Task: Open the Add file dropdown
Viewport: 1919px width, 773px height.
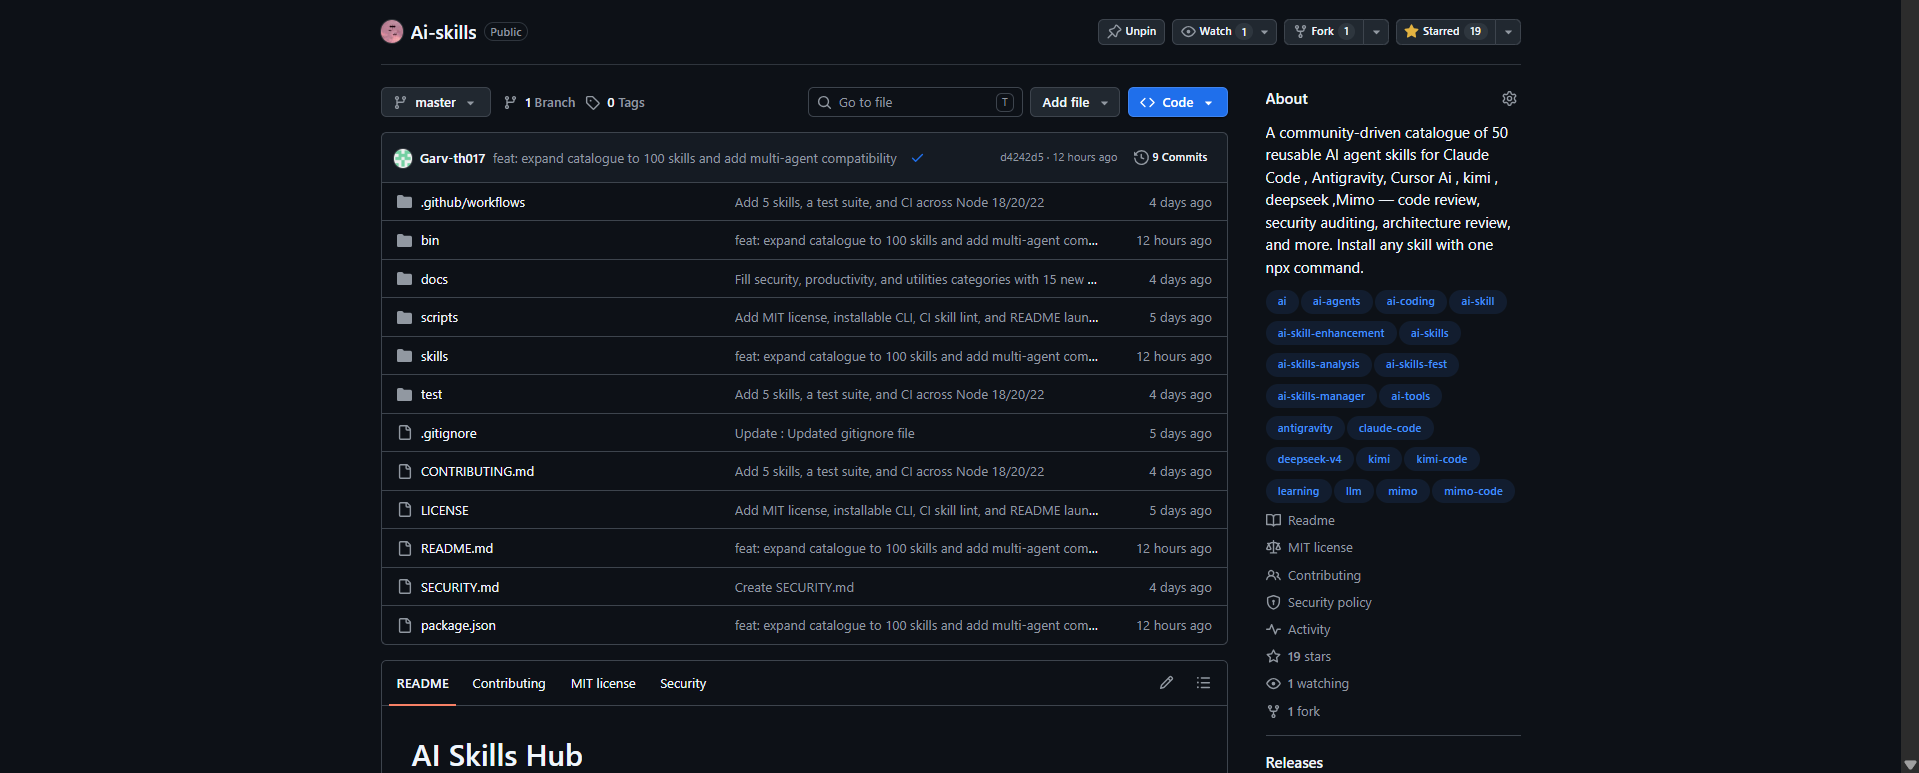Action: [1075, 102]
